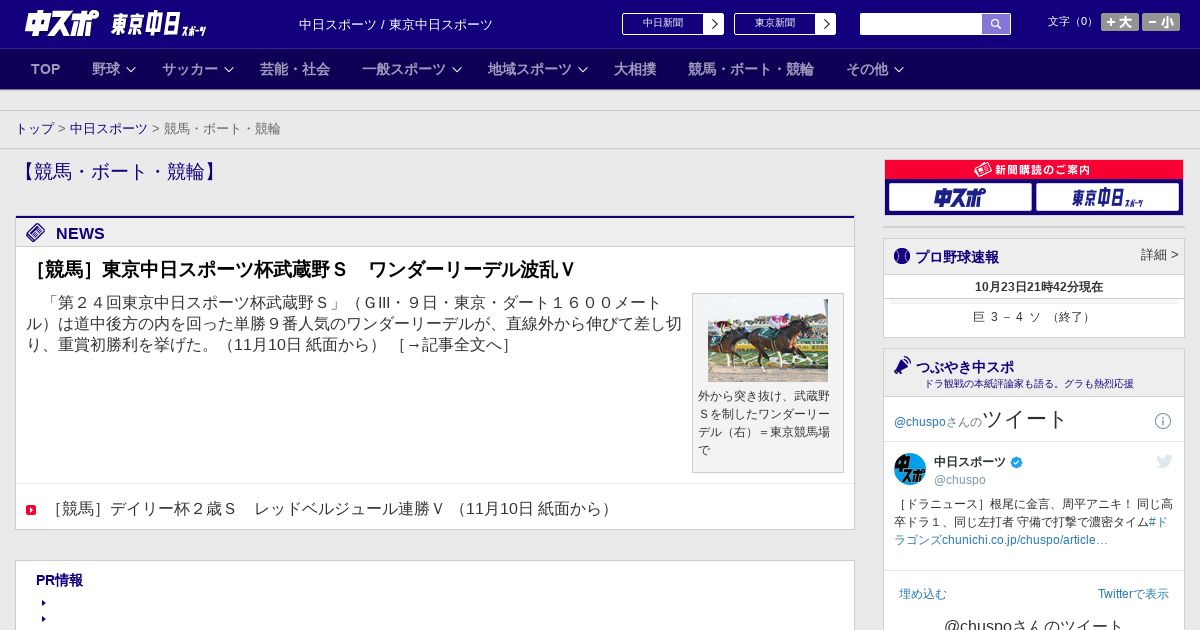Increase font size with 大 button
This screenshot has height=630, width=1200.
(1120, 22)
